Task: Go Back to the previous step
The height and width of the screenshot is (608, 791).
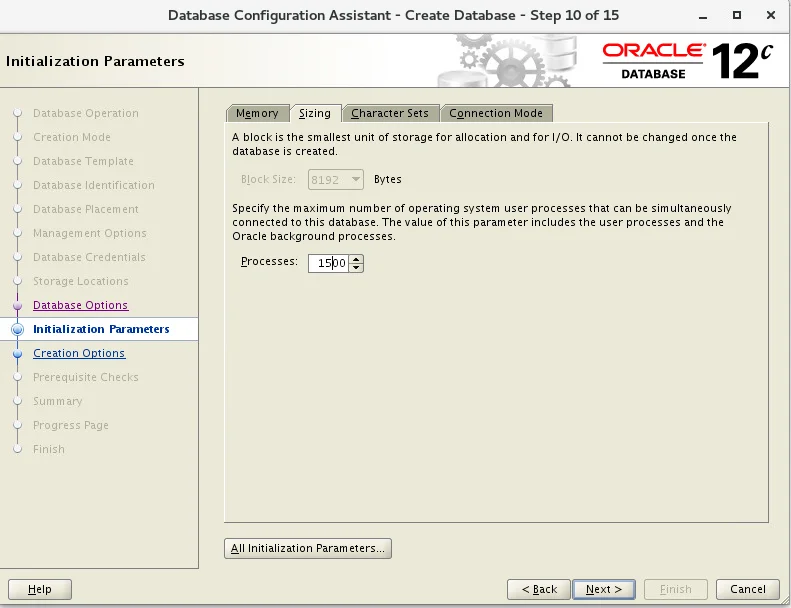Action: [539, 589]
